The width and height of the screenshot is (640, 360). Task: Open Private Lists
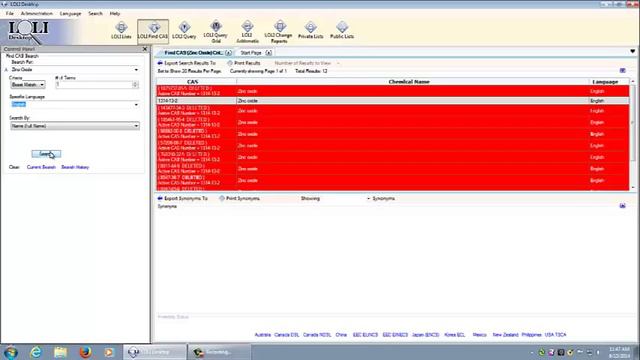(x=311, y=31)
